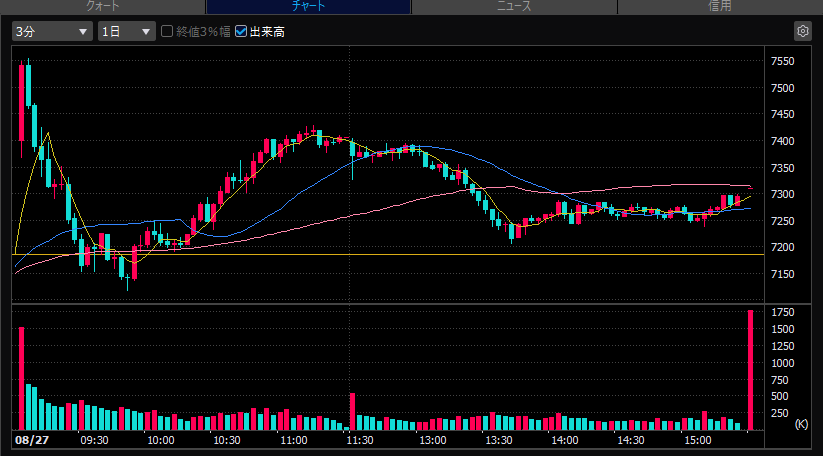This screenshot has height=456, width=823.
Task: Click the 3分 dropdown arrow
Action: [x=82, y=31]
